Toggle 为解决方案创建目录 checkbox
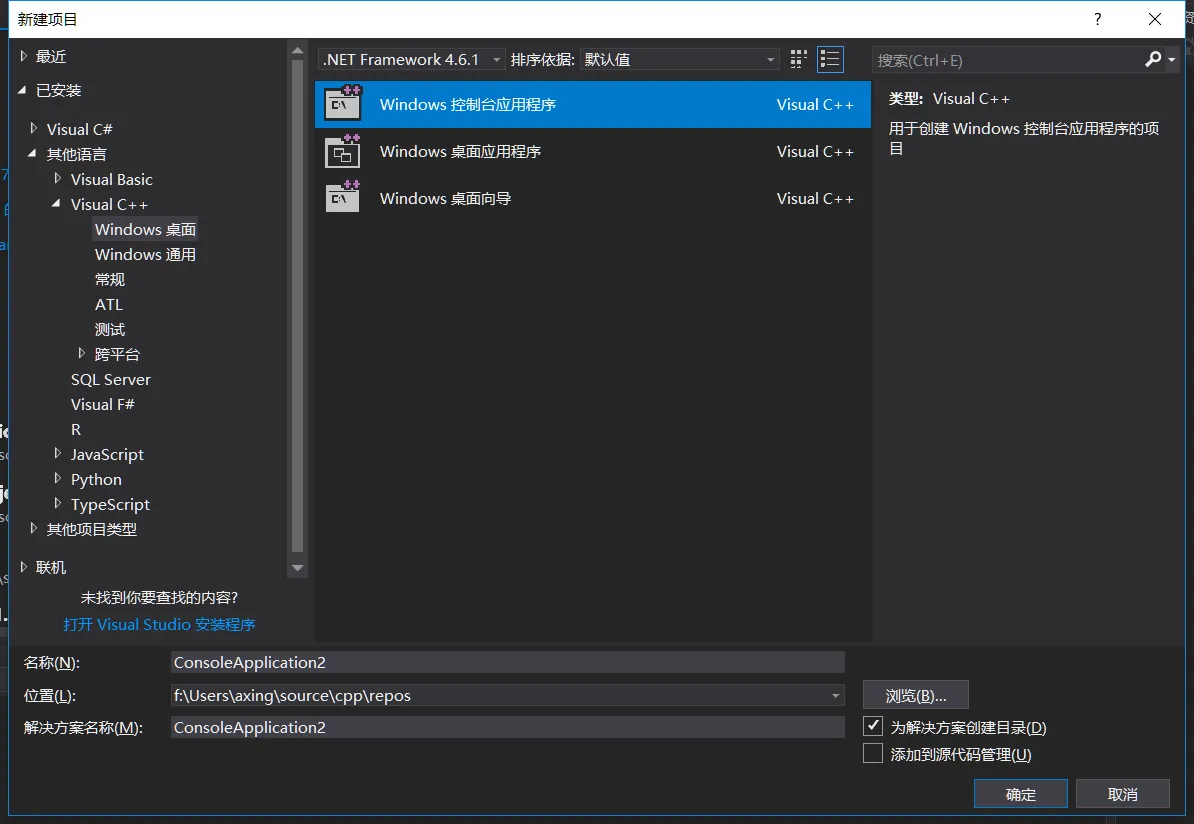This screenshot has height=824, width=1194. (x=873, y=726)
